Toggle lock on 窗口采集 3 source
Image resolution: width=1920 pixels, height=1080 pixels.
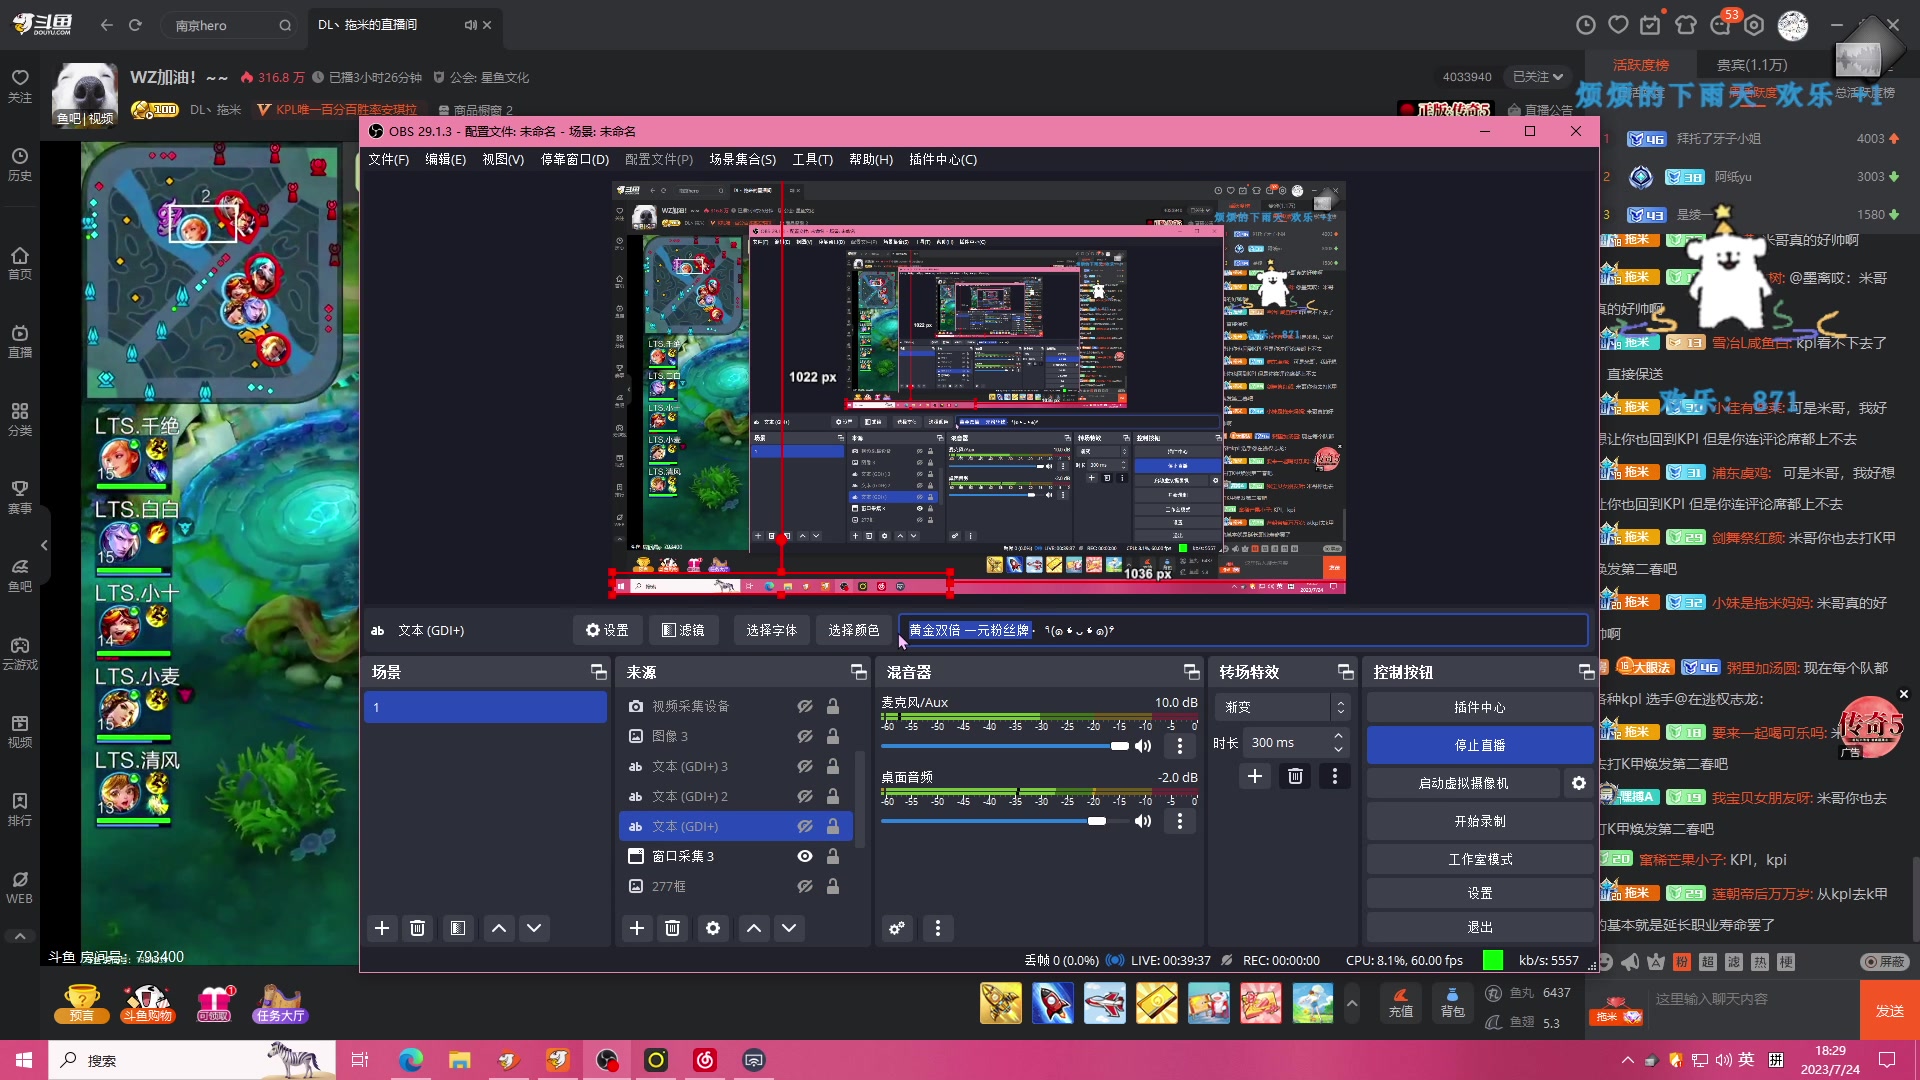(833, 856)
